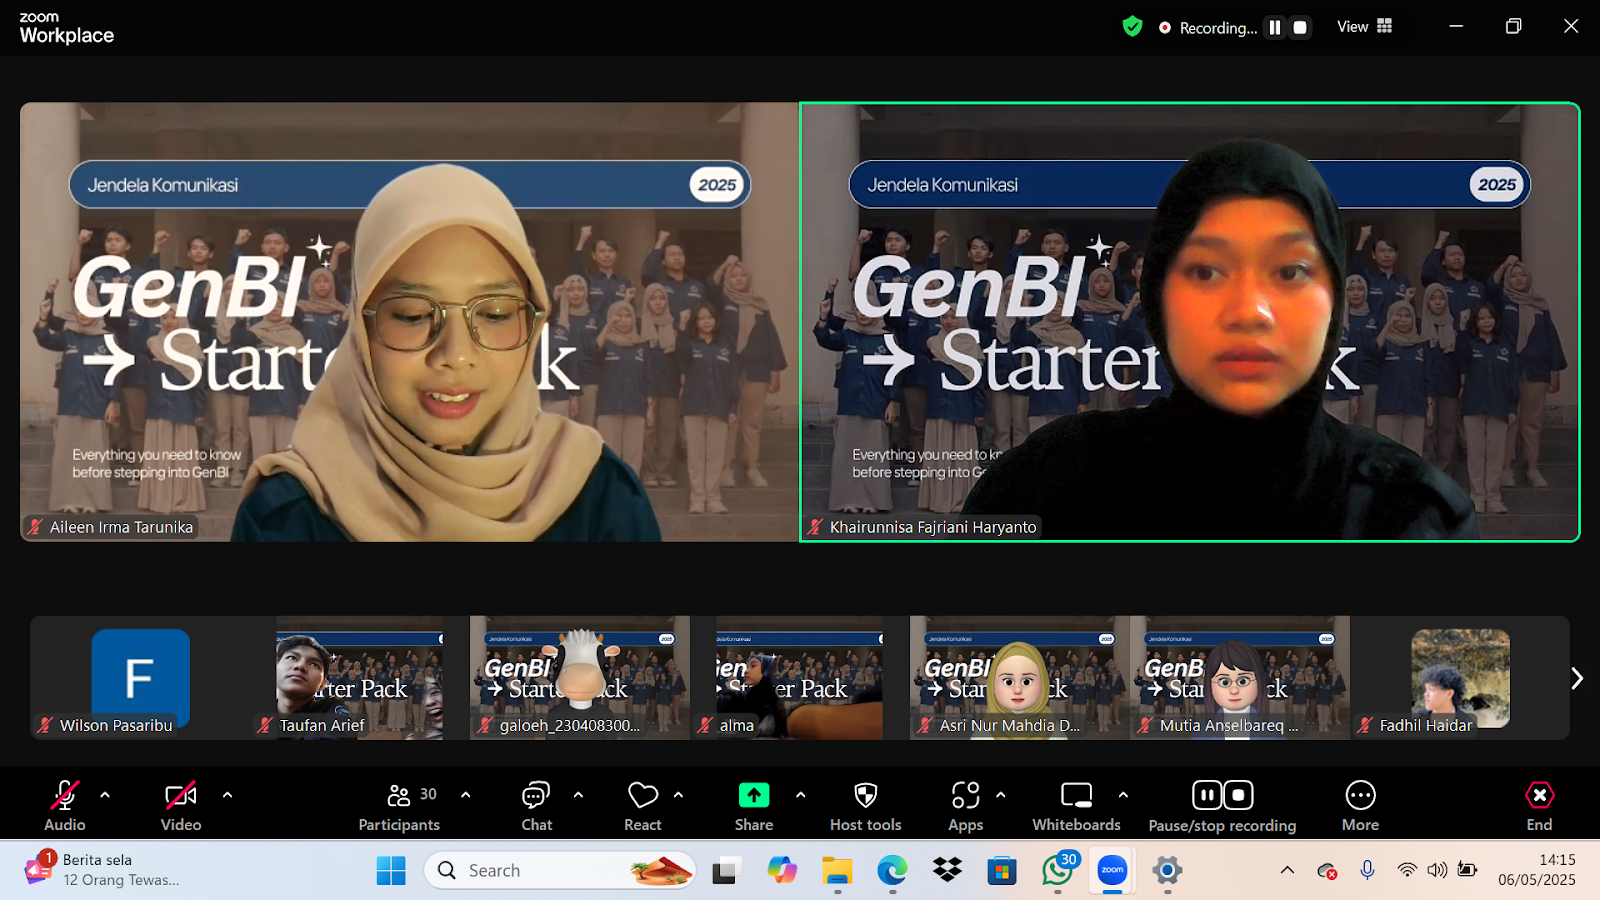Select Fadhil Haidar's video tile
This screenshot has width=1600, height=900.
point(1460,678)
